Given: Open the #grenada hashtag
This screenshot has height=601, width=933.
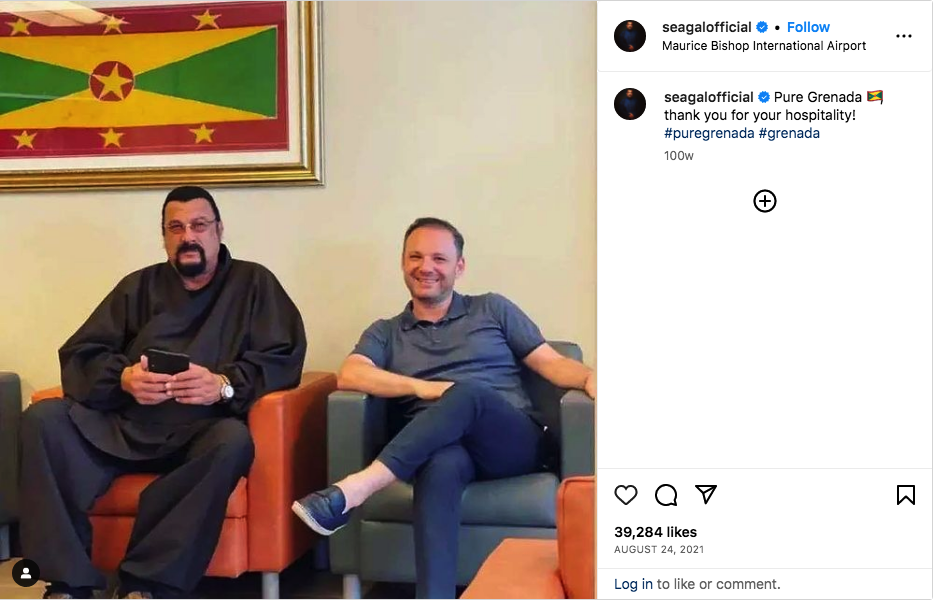Looking at the screenshot, I should [789, 133].
